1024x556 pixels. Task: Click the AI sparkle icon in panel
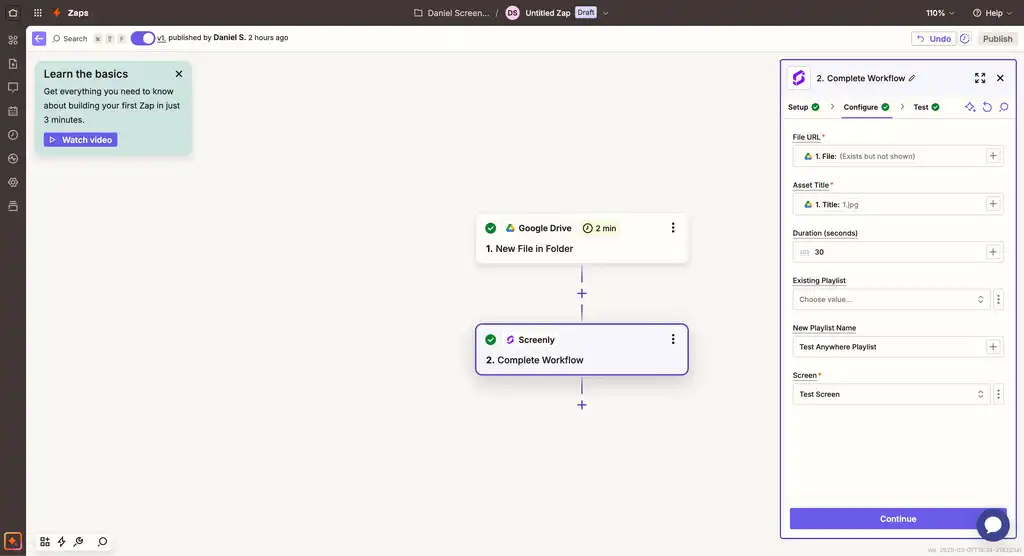[x=970, y=107]
